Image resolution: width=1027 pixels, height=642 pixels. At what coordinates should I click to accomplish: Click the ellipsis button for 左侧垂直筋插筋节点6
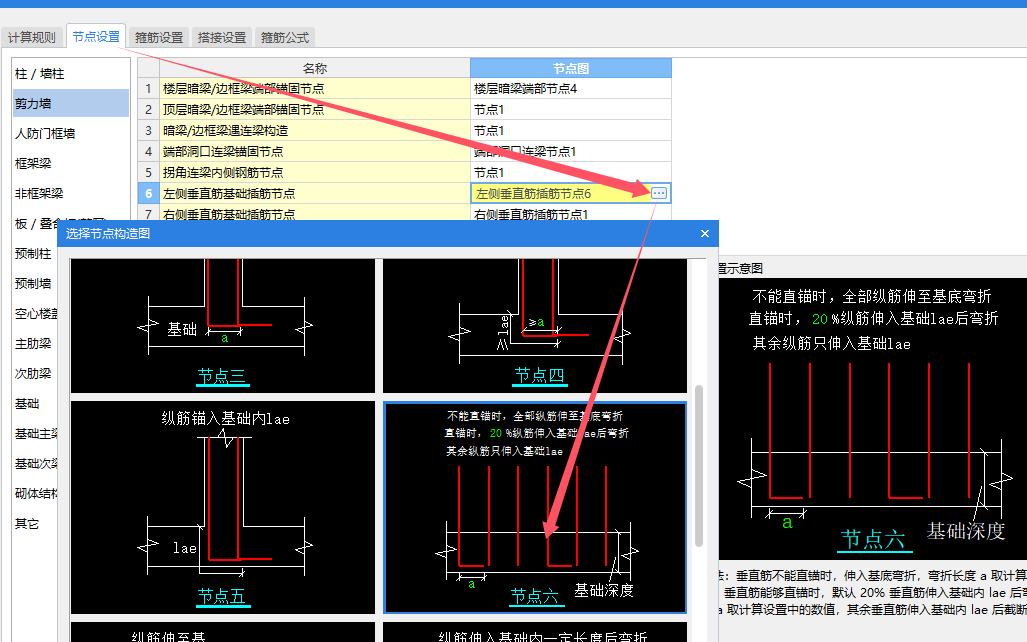pos(659,193)
